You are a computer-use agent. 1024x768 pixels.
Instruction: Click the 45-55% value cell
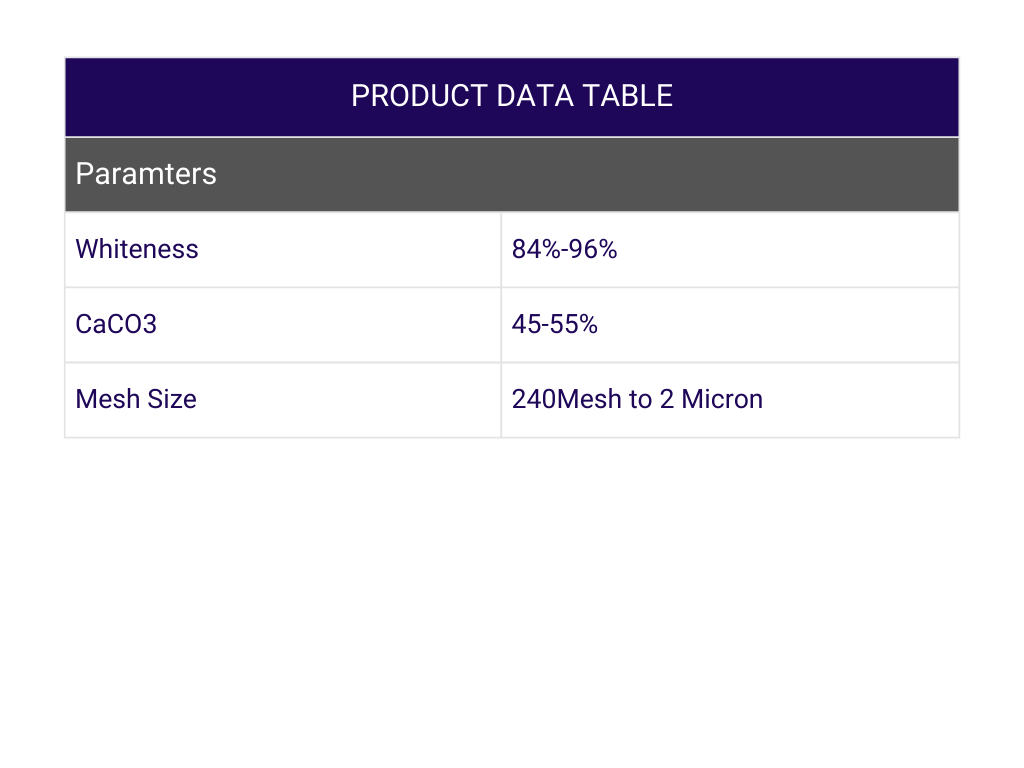click(x=555, y=324)
